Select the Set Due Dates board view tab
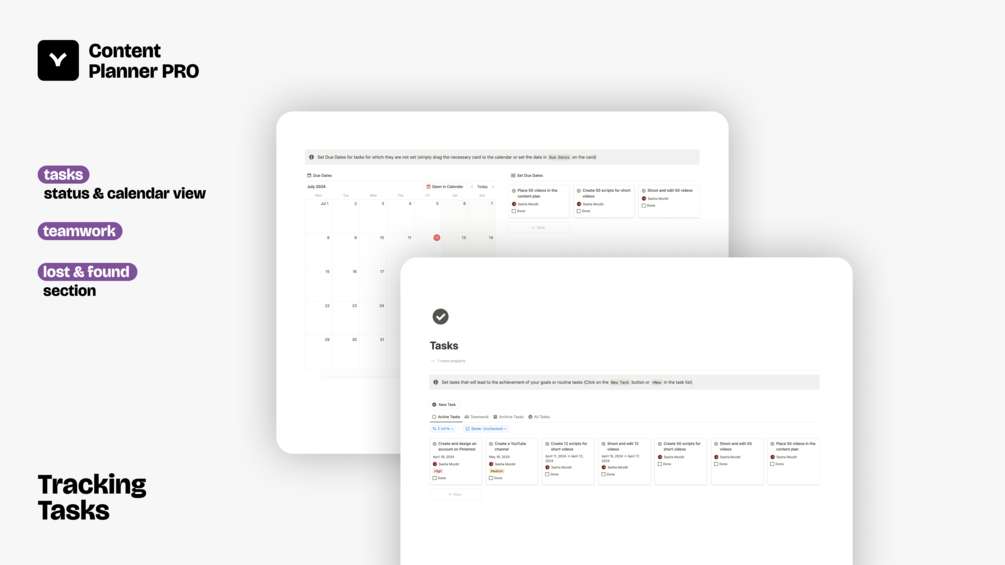 point(527,176)
